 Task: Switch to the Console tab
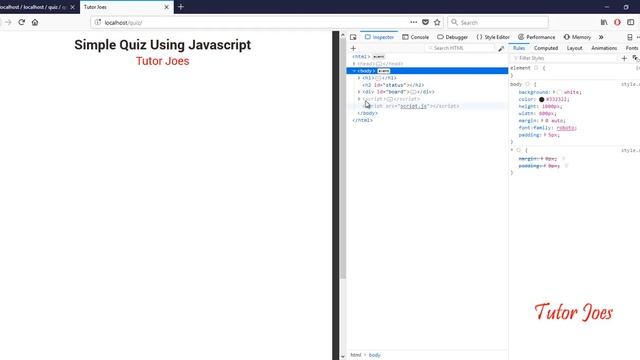point(416,37)
